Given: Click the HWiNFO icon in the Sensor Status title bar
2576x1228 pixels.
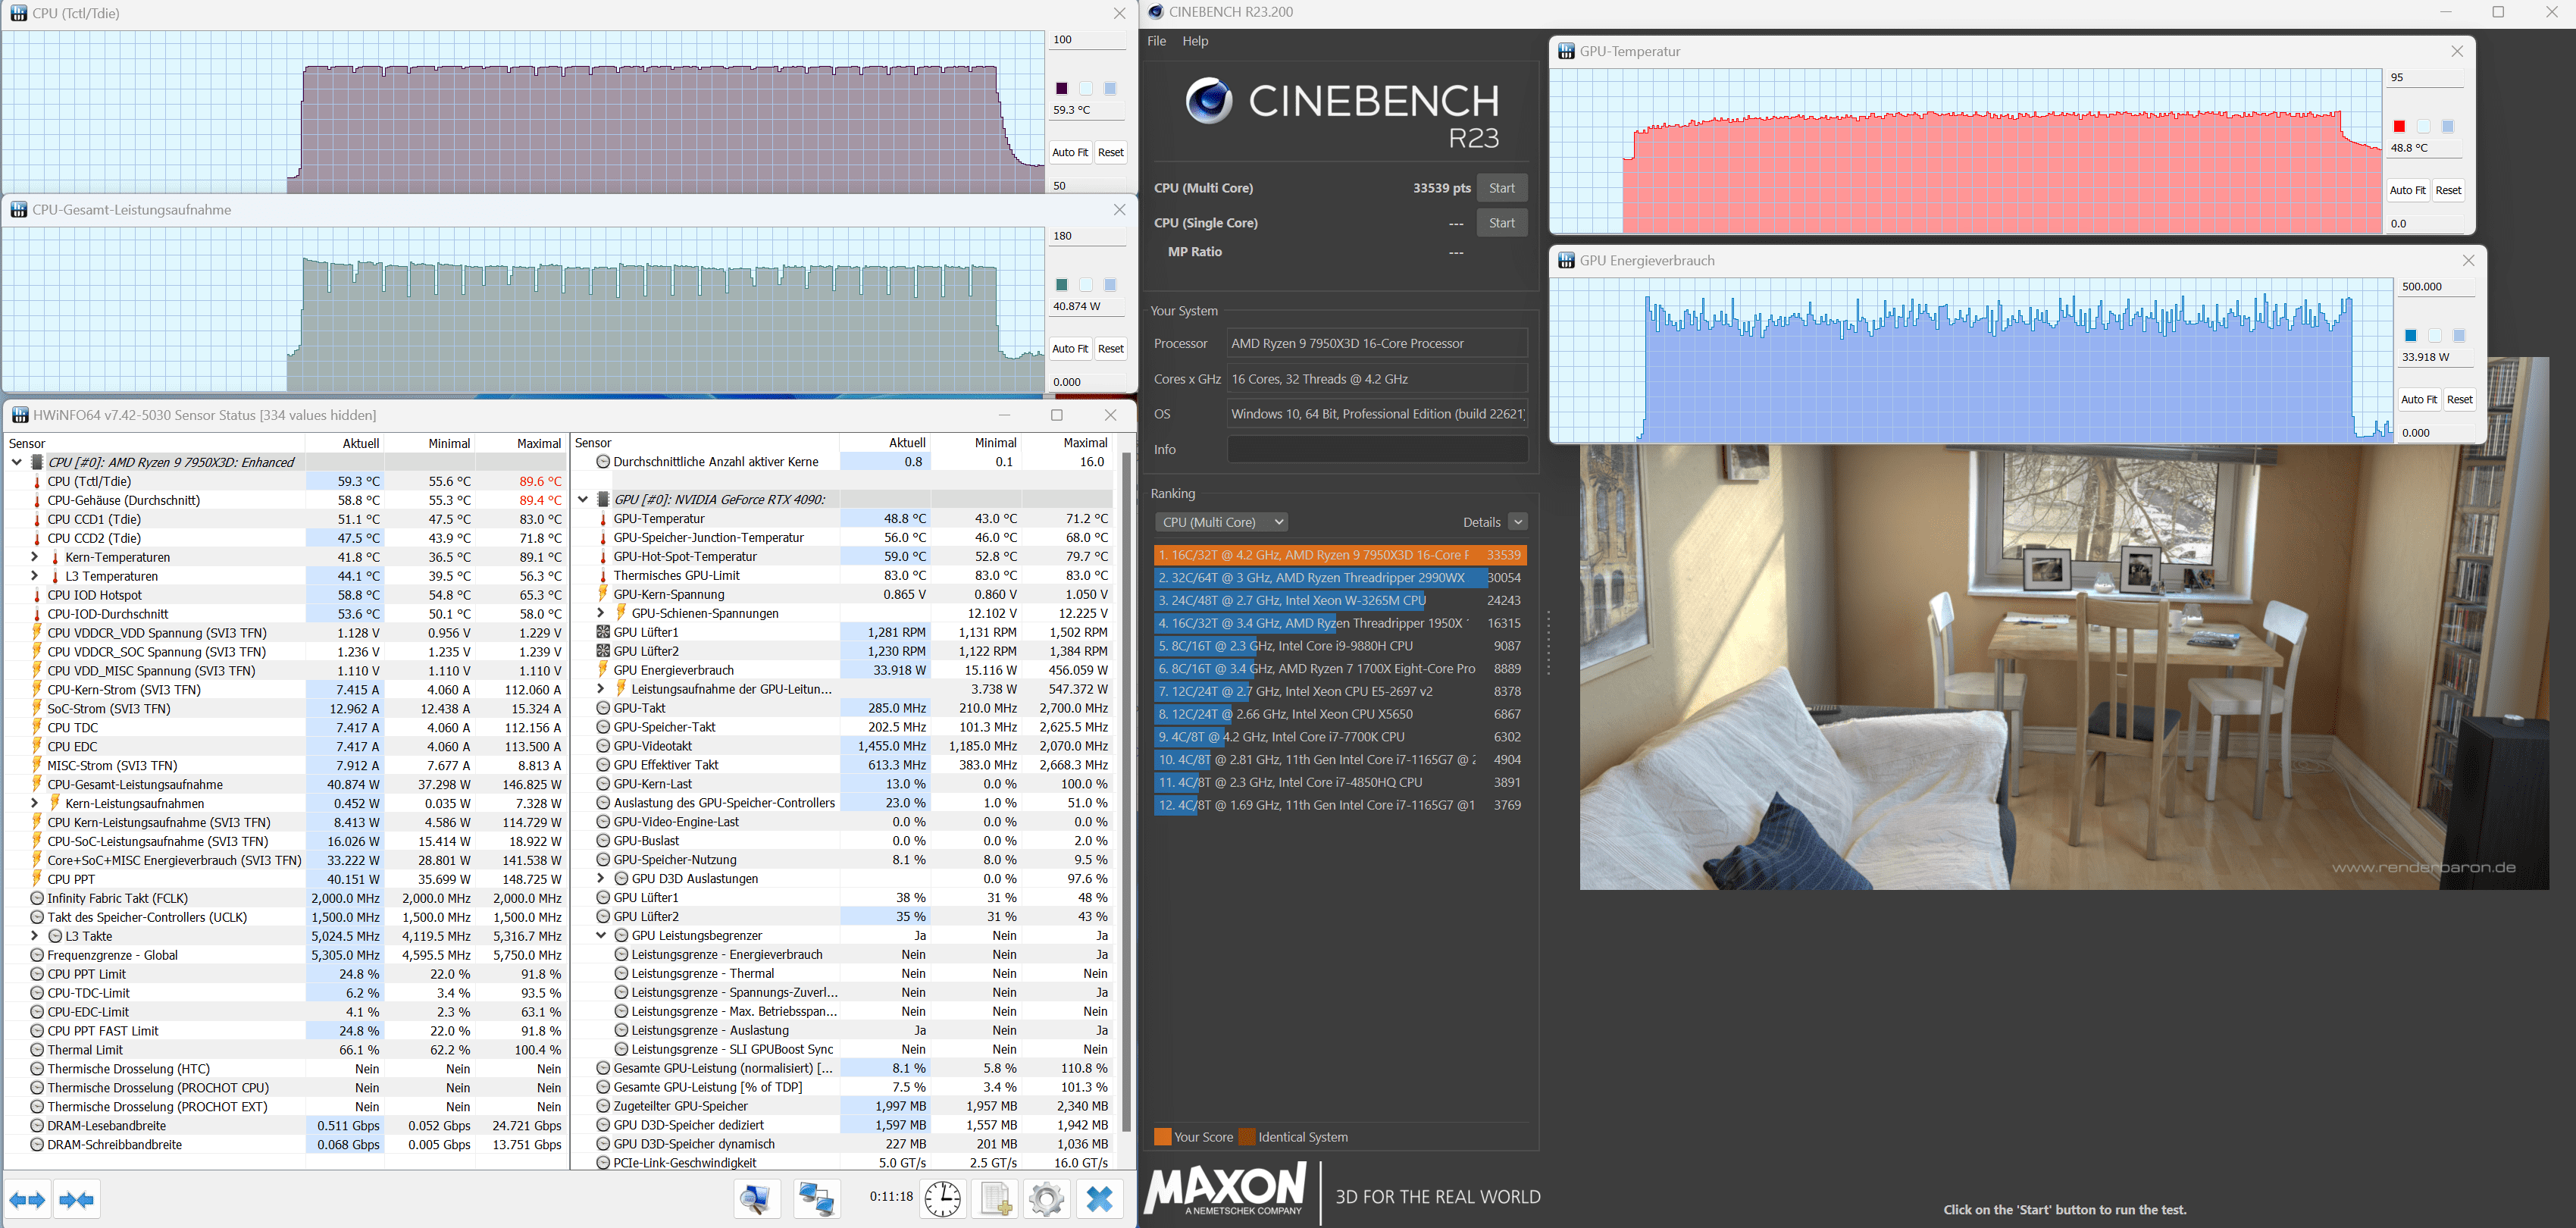Looking at the screenshot, I should pos(20,415).
